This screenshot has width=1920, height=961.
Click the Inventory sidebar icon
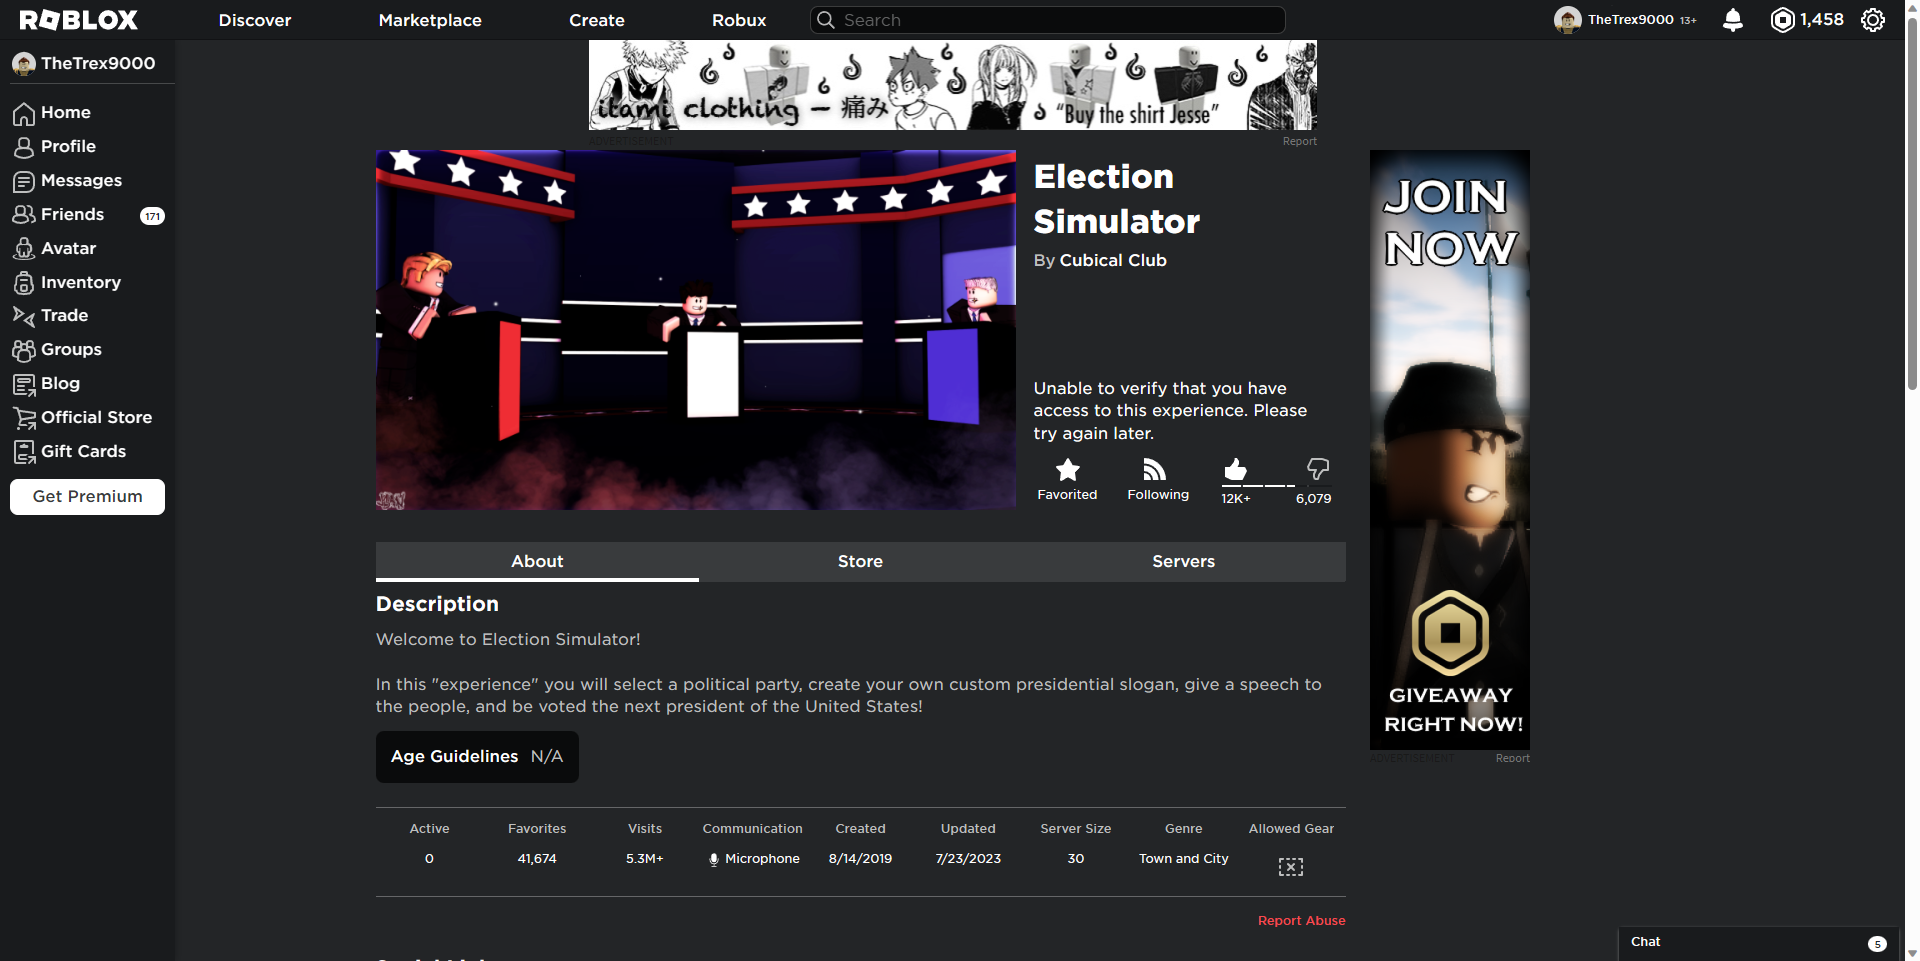pyautogui.click(x=24, y=283)
